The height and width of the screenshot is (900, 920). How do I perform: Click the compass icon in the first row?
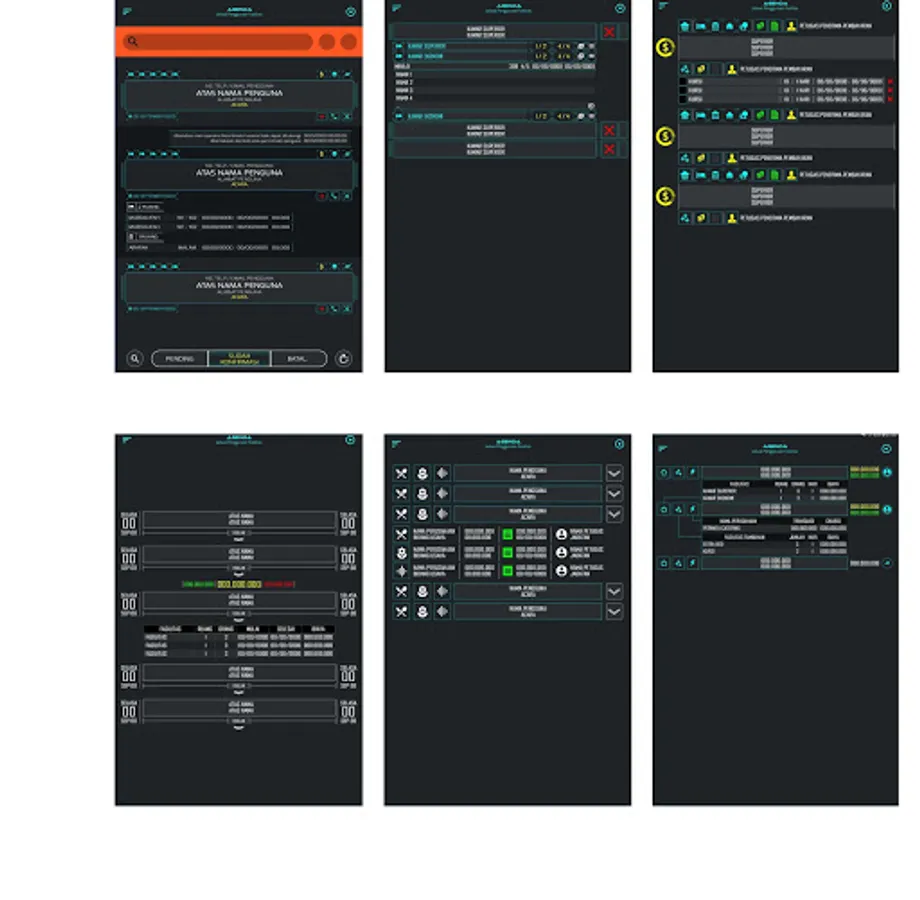[x=442, y=474]
